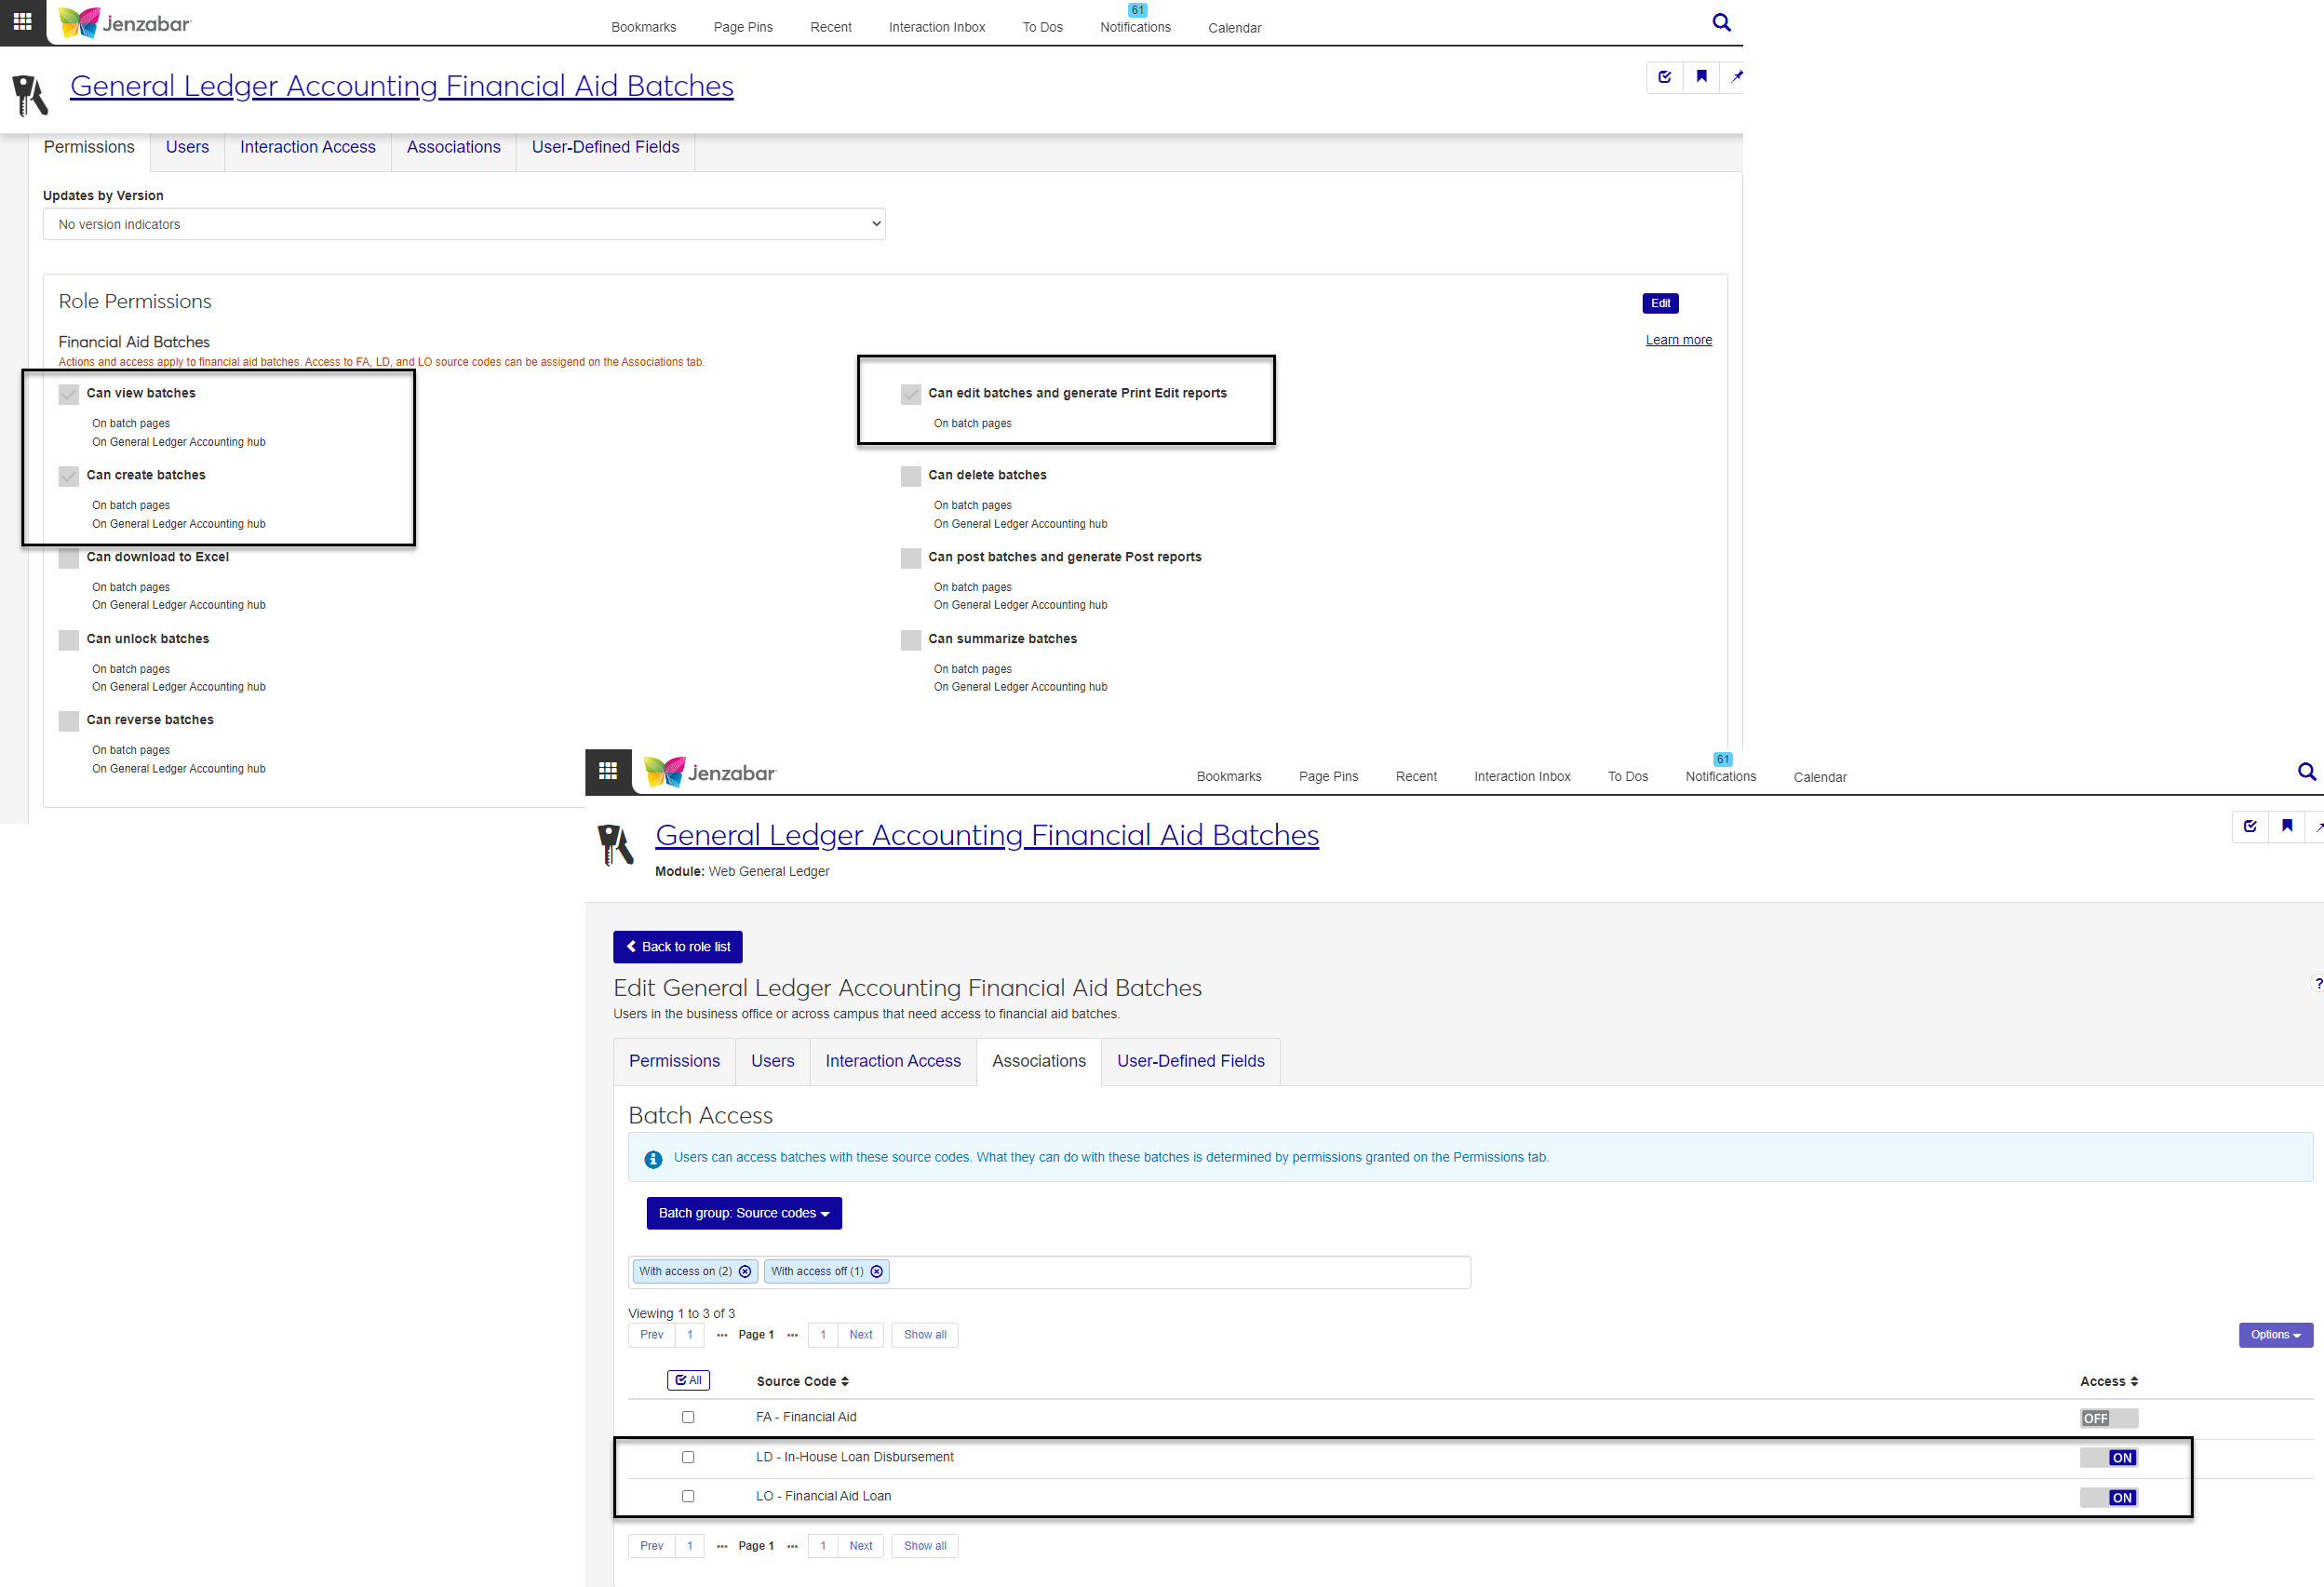Click the search magnifier in top header
This screenshot has height=1587, width=2324.
pos(1721,22)
